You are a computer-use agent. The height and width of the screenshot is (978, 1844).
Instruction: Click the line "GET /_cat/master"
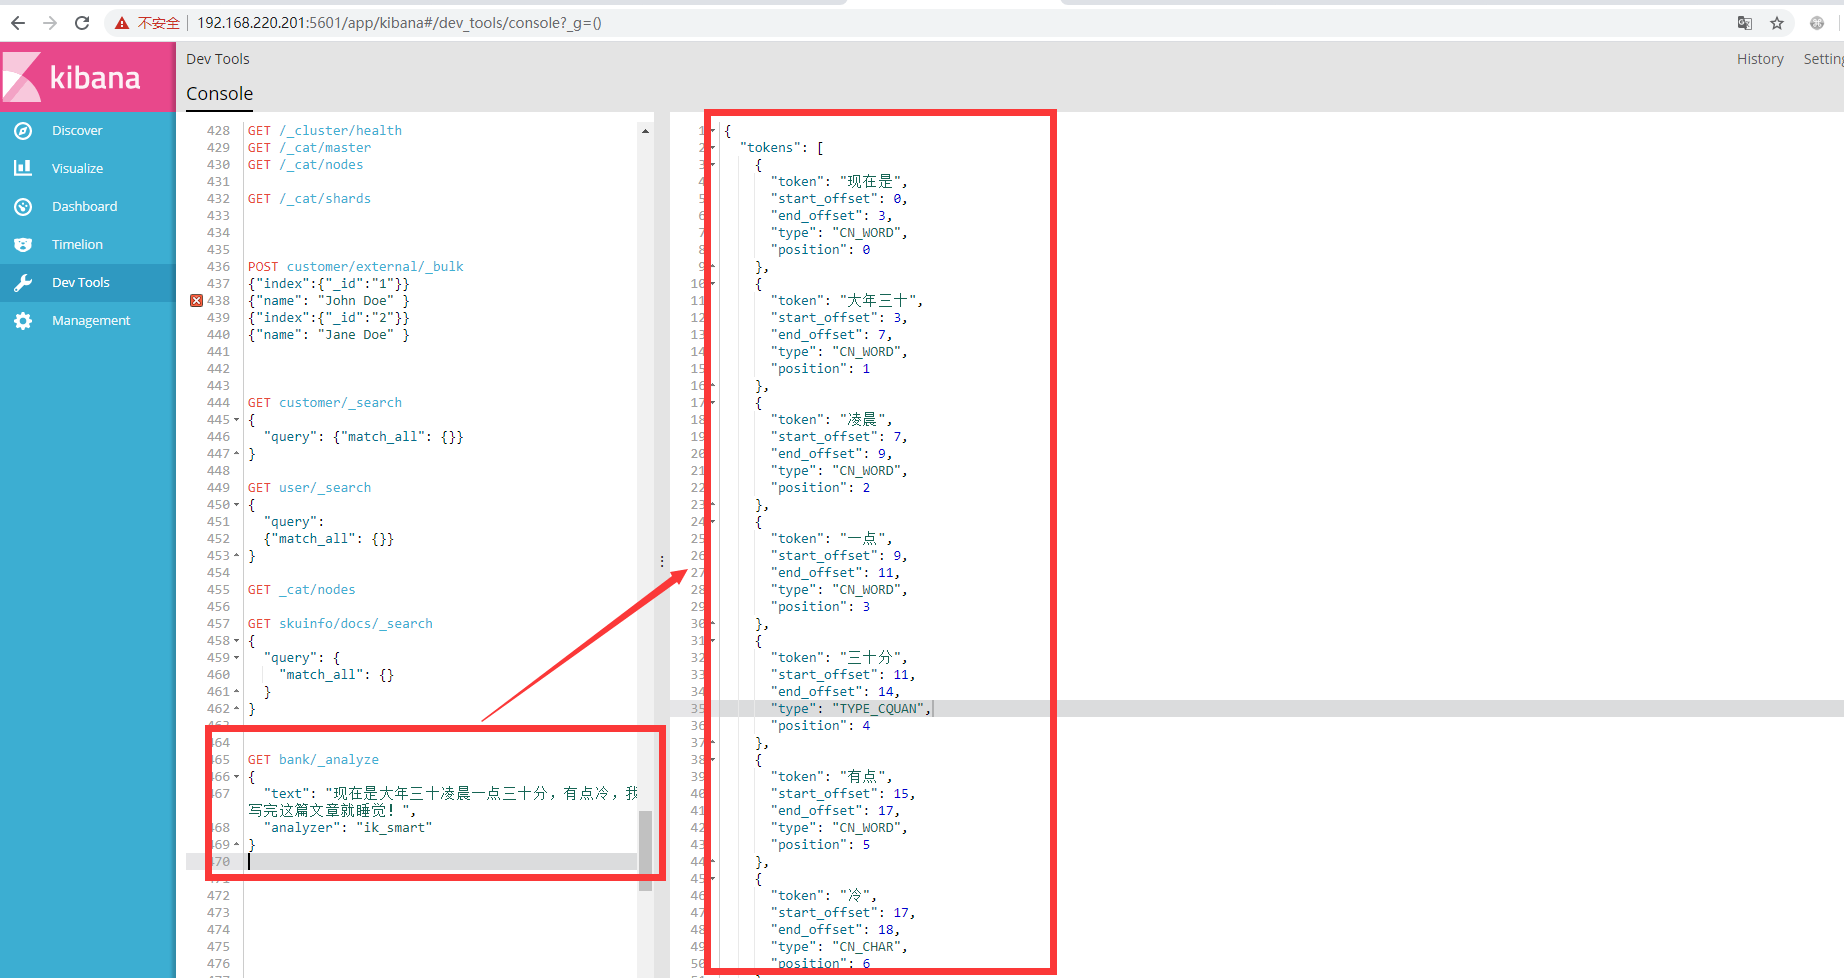[x=309, y=148]
